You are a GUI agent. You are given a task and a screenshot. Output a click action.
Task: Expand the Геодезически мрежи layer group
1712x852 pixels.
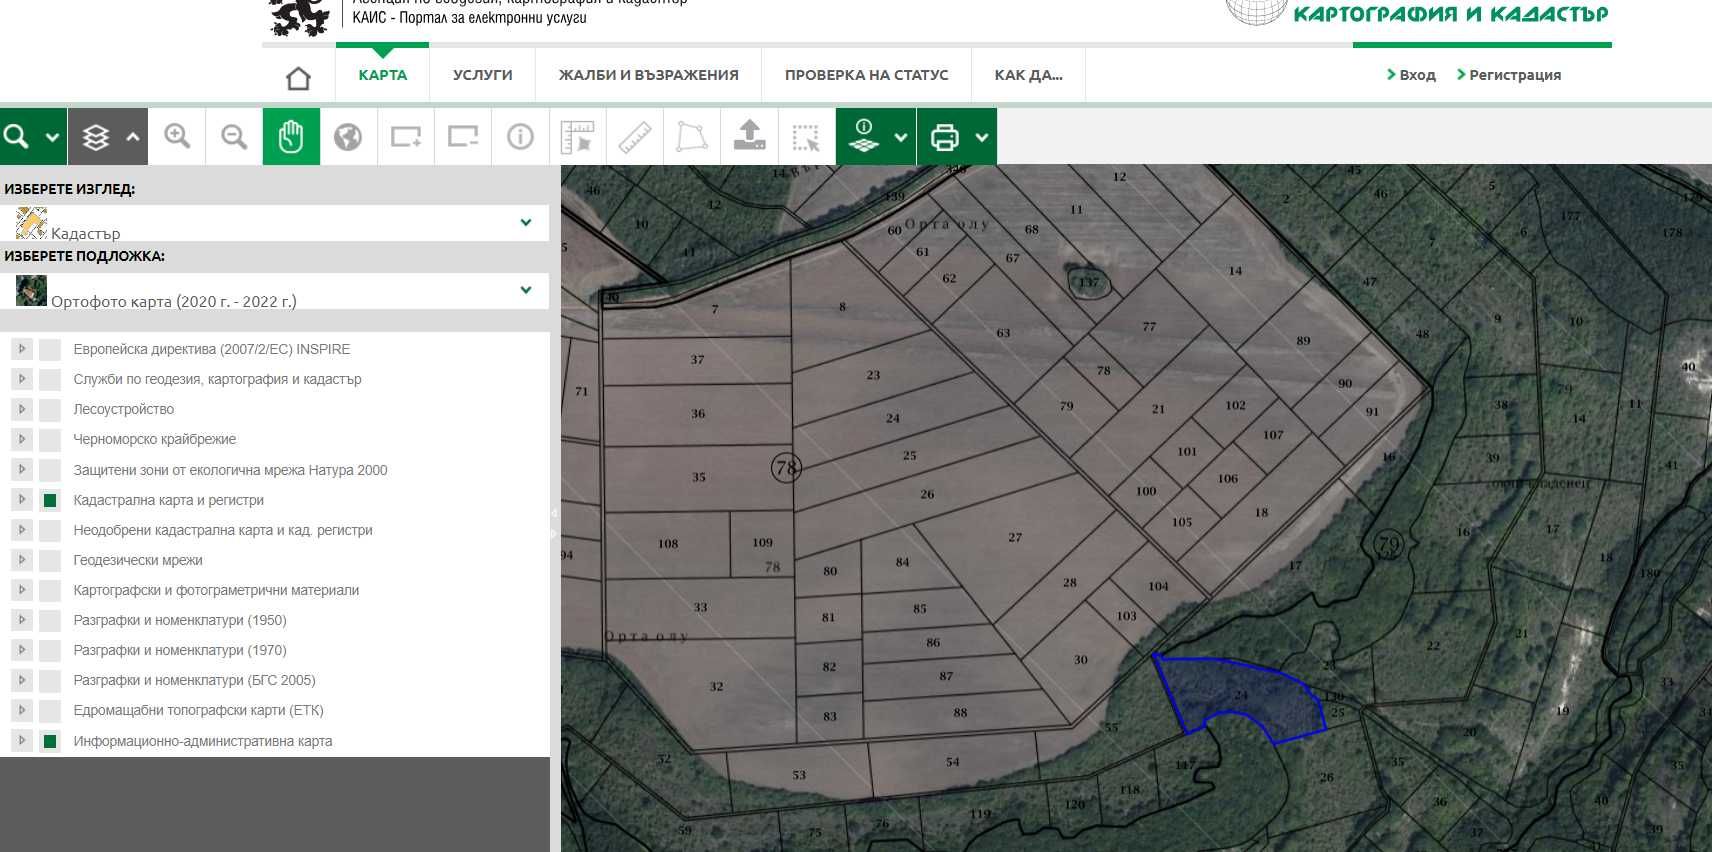point(21,560)
